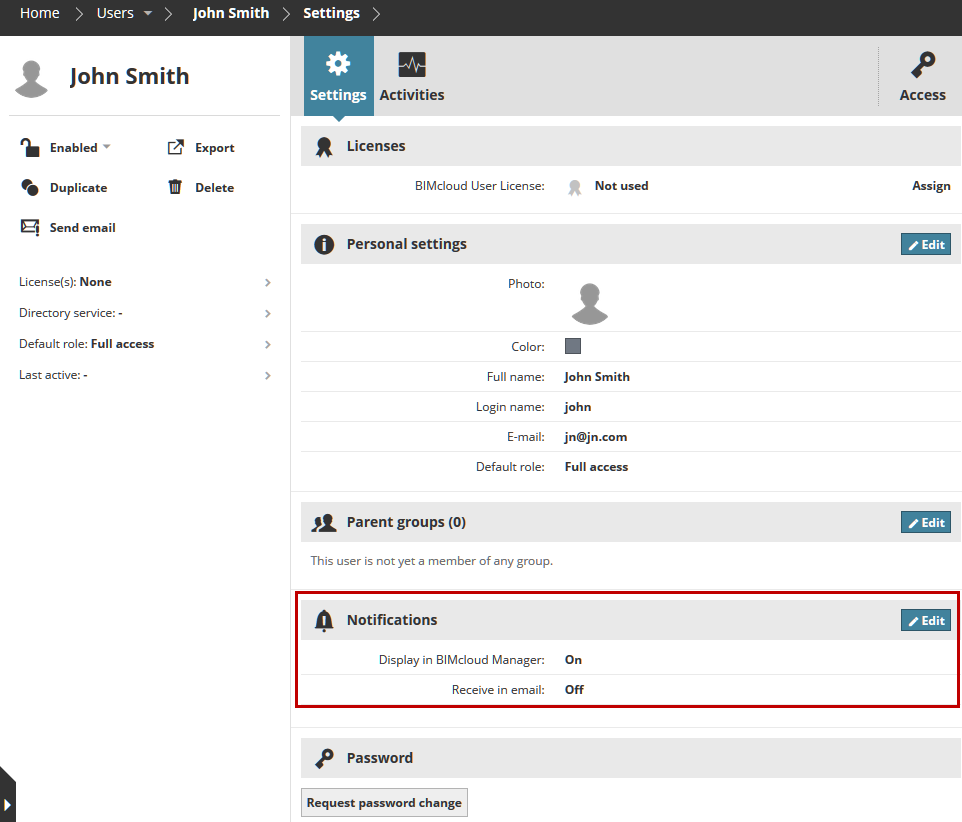Go to Home in the breadcrumb
Viewport: 962px width, 822px height.
[x=40, y=13]
